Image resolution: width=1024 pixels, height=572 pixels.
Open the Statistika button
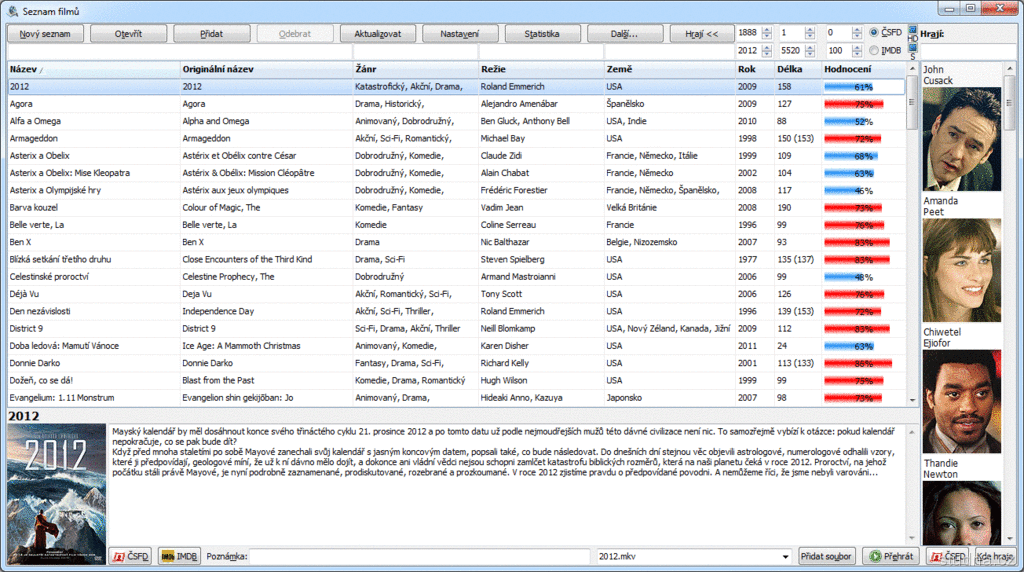pyautogui.click(x=541, y=33)
